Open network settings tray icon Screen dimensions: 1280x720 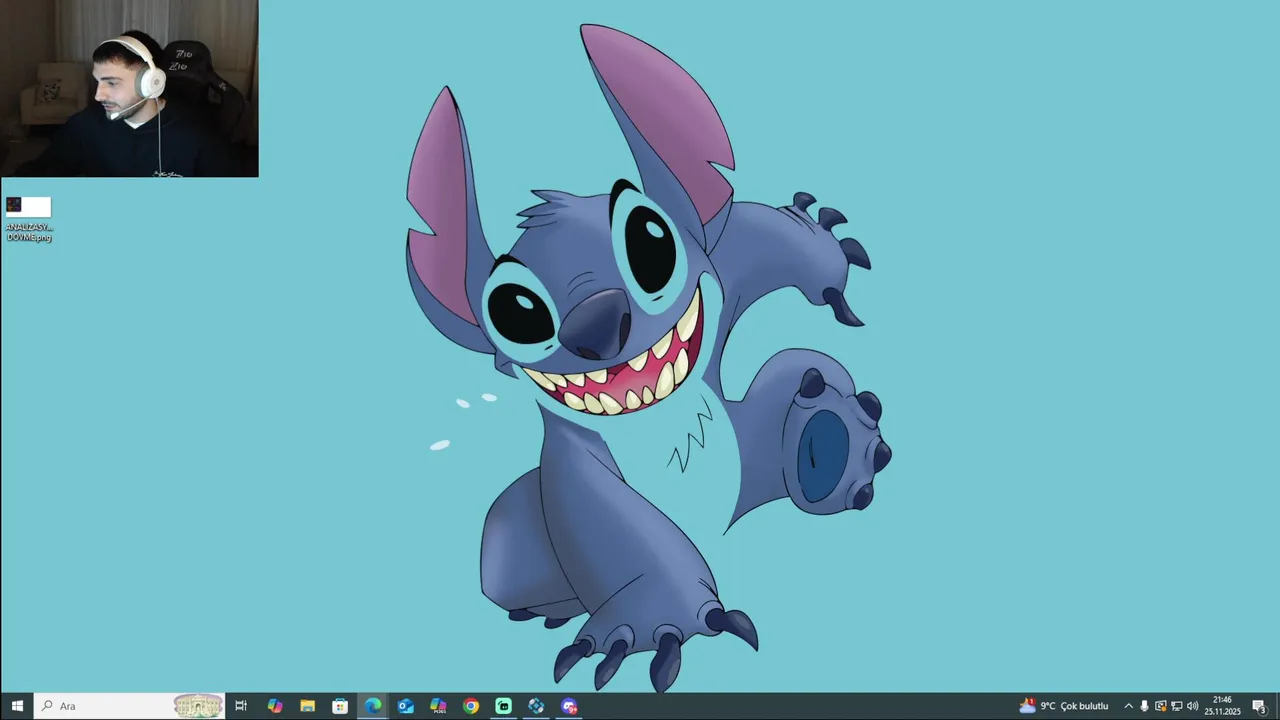(1176, 706)
